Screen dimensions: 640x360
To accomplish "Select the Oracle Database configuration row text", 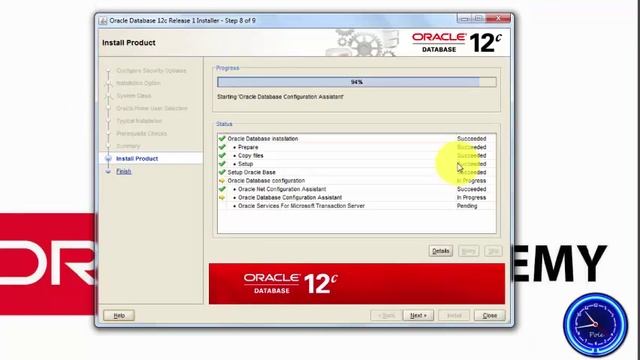I will pos(266,180).
